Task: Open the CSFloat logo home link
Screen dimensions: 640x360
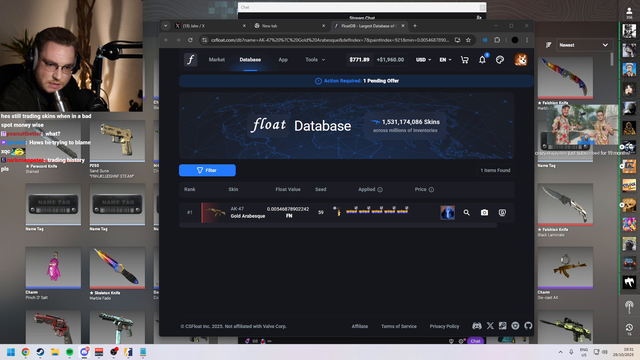Action: (190, 60)
